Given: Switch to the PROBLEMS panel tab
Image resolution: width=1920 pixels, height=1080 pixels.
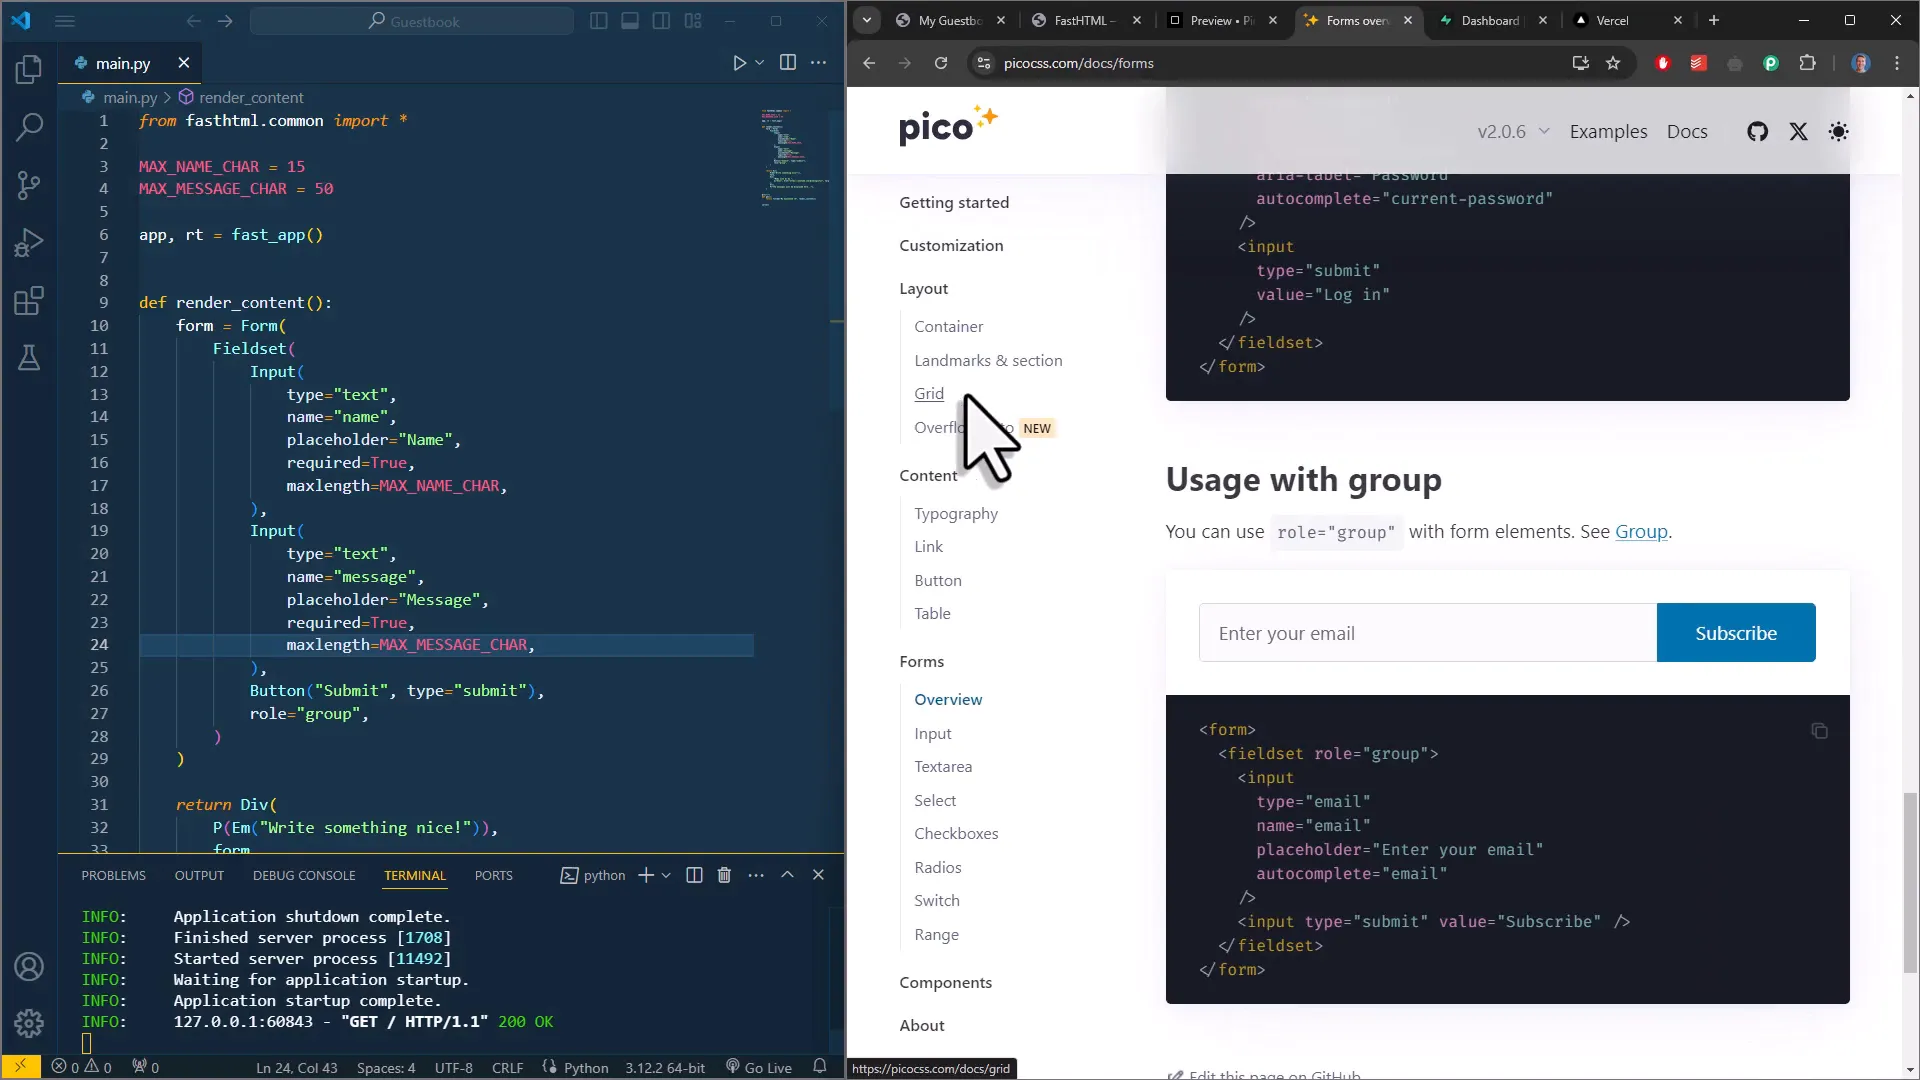Looking at the screenshot, I should pos(113,875).
